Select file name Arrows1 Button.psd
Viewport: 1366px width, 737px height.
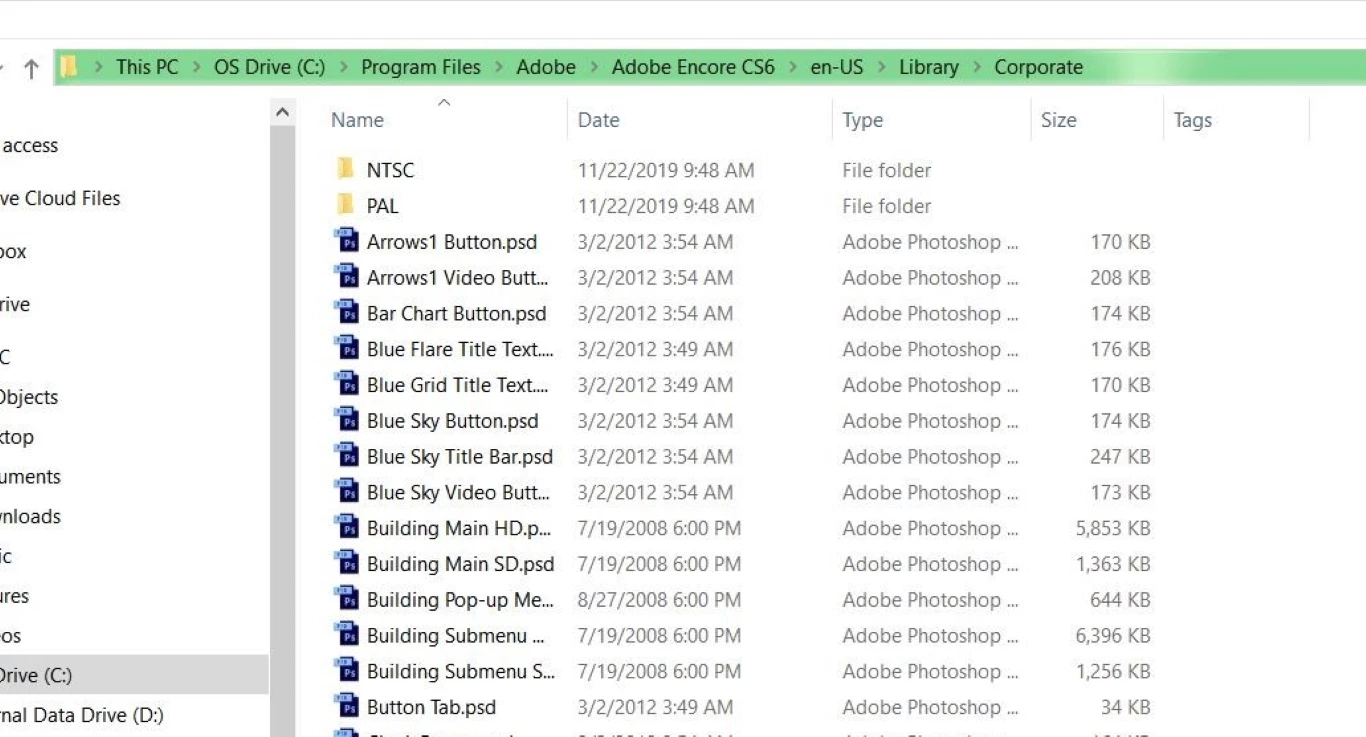coord(452,242)
